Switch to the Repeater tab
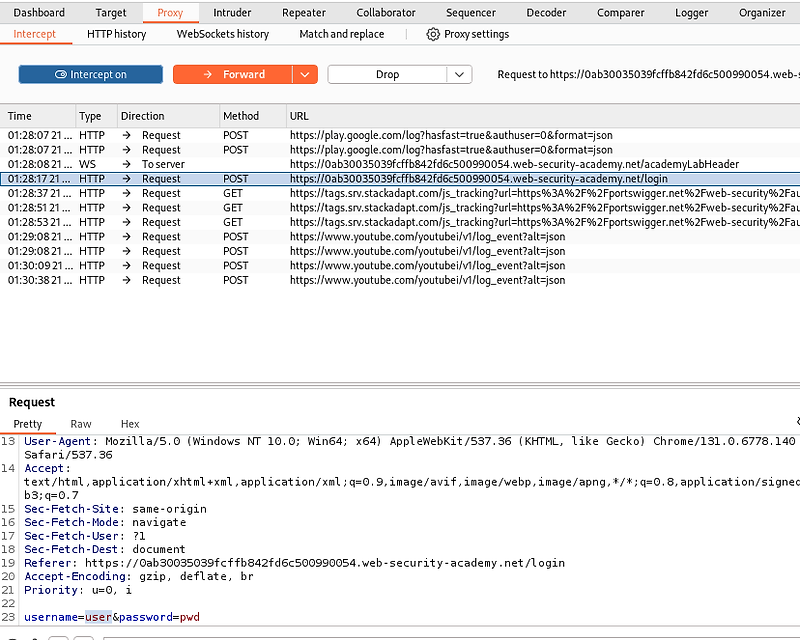The width and height of the screenshot is (800, 640). [x=303, y=12]
